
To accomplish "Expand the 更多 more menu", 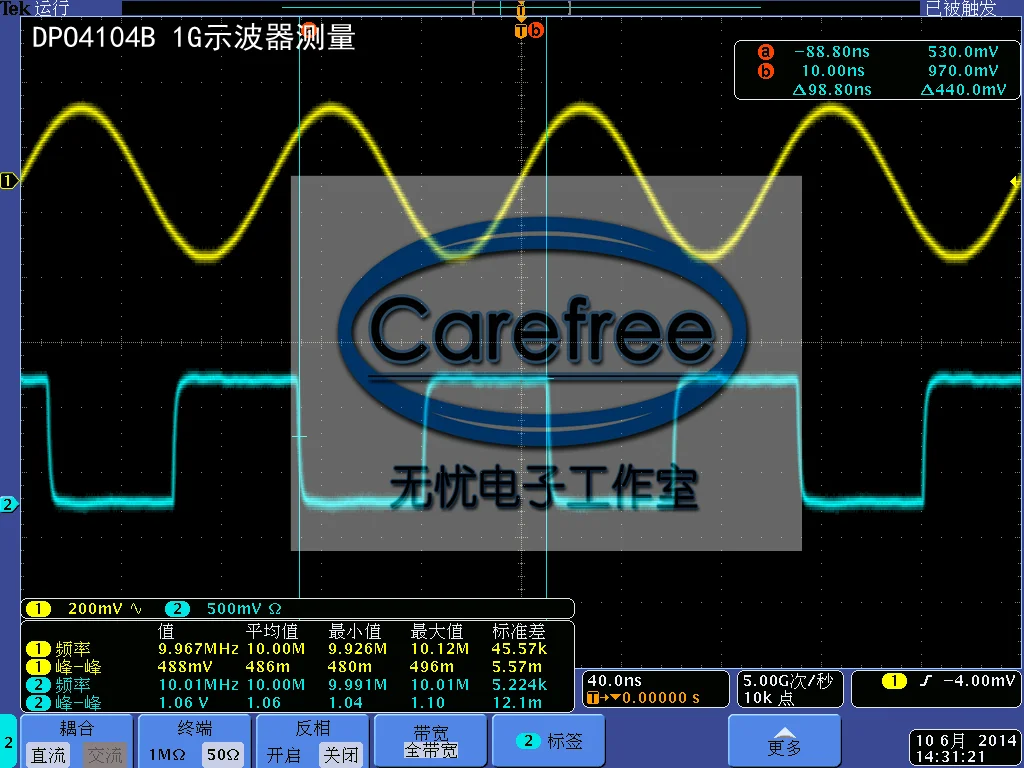I will [784, 742].
